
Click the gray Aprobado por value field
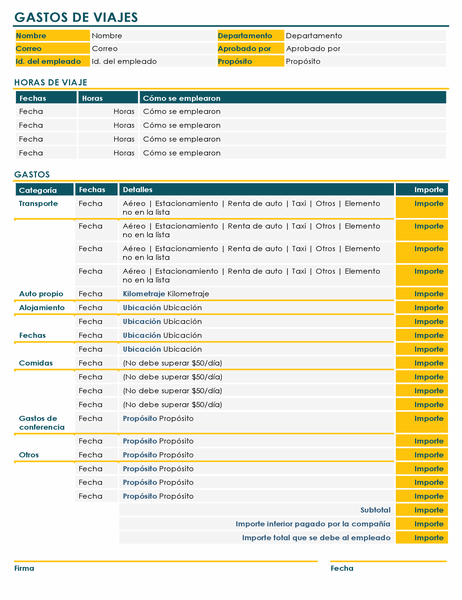[365, 49]
